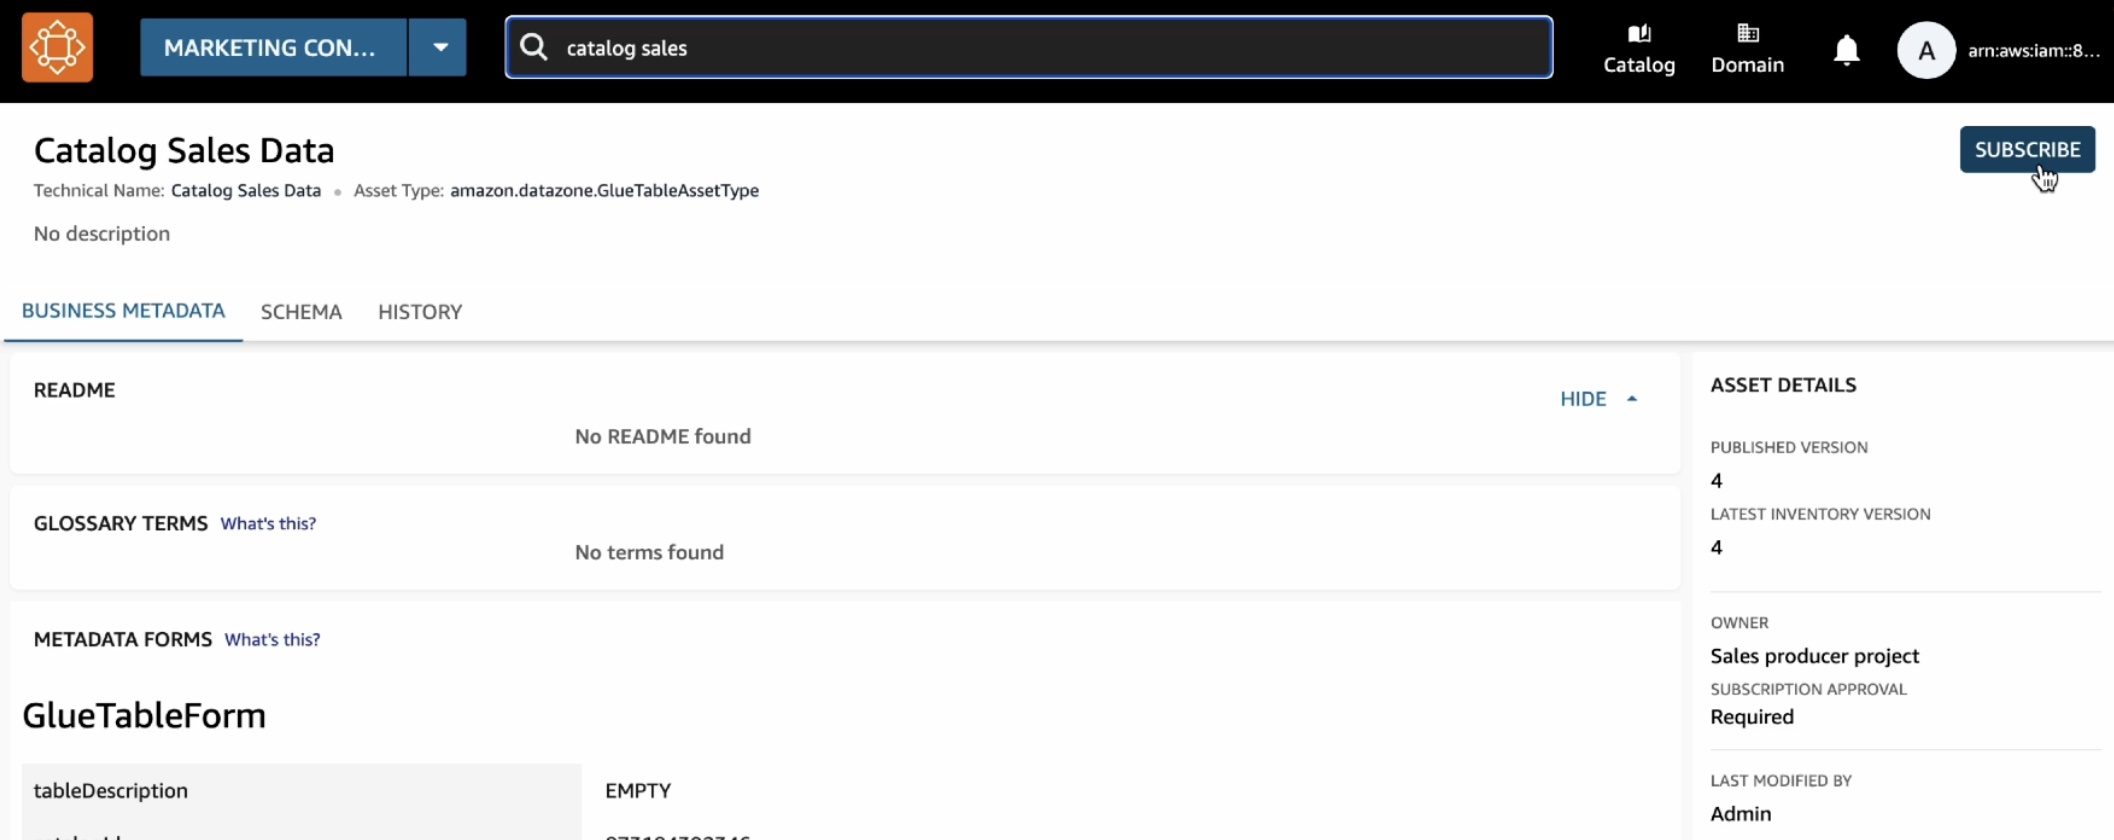Click the user avatar A

pos(1926,50)
